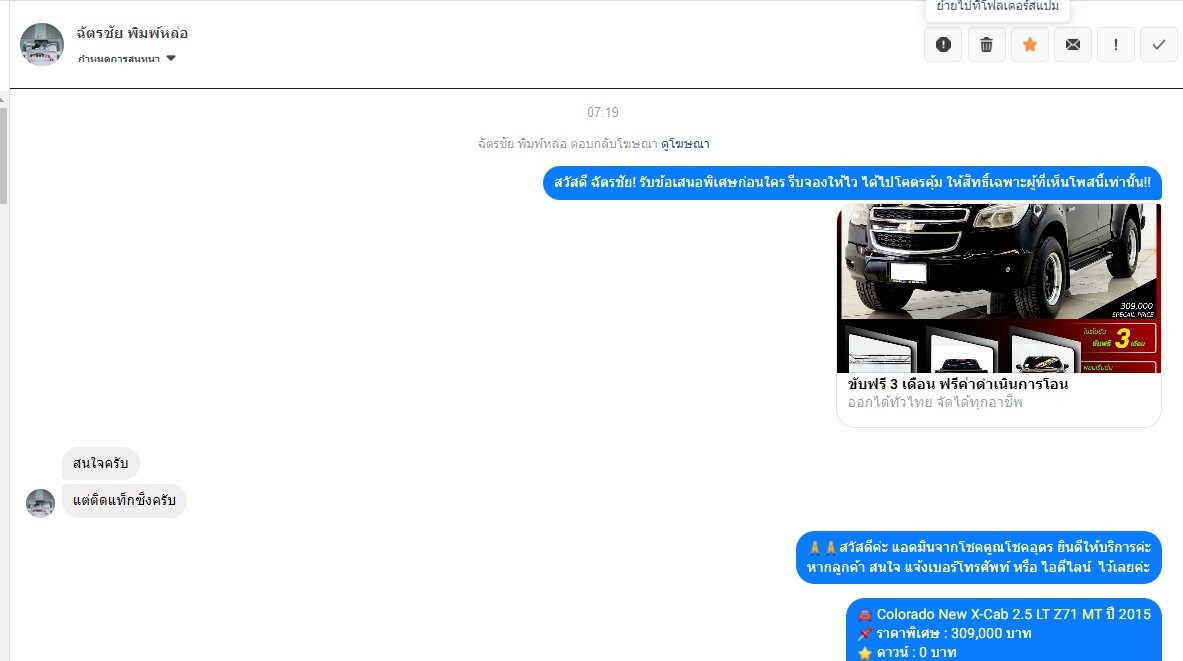1183x661 pixels.
Task: Click contact name ฉัตรชัย พิมพ์หล่อ in header
Action: (132, 33)
